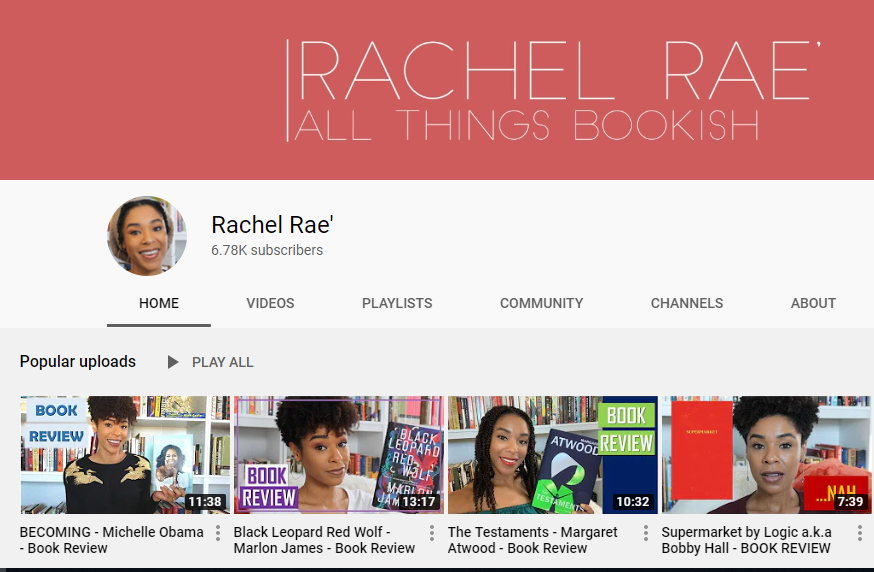Image resolution: width=874 pixels, height=572 pixels.
Task: Go to the Community tab
Action: pos(541,303)
